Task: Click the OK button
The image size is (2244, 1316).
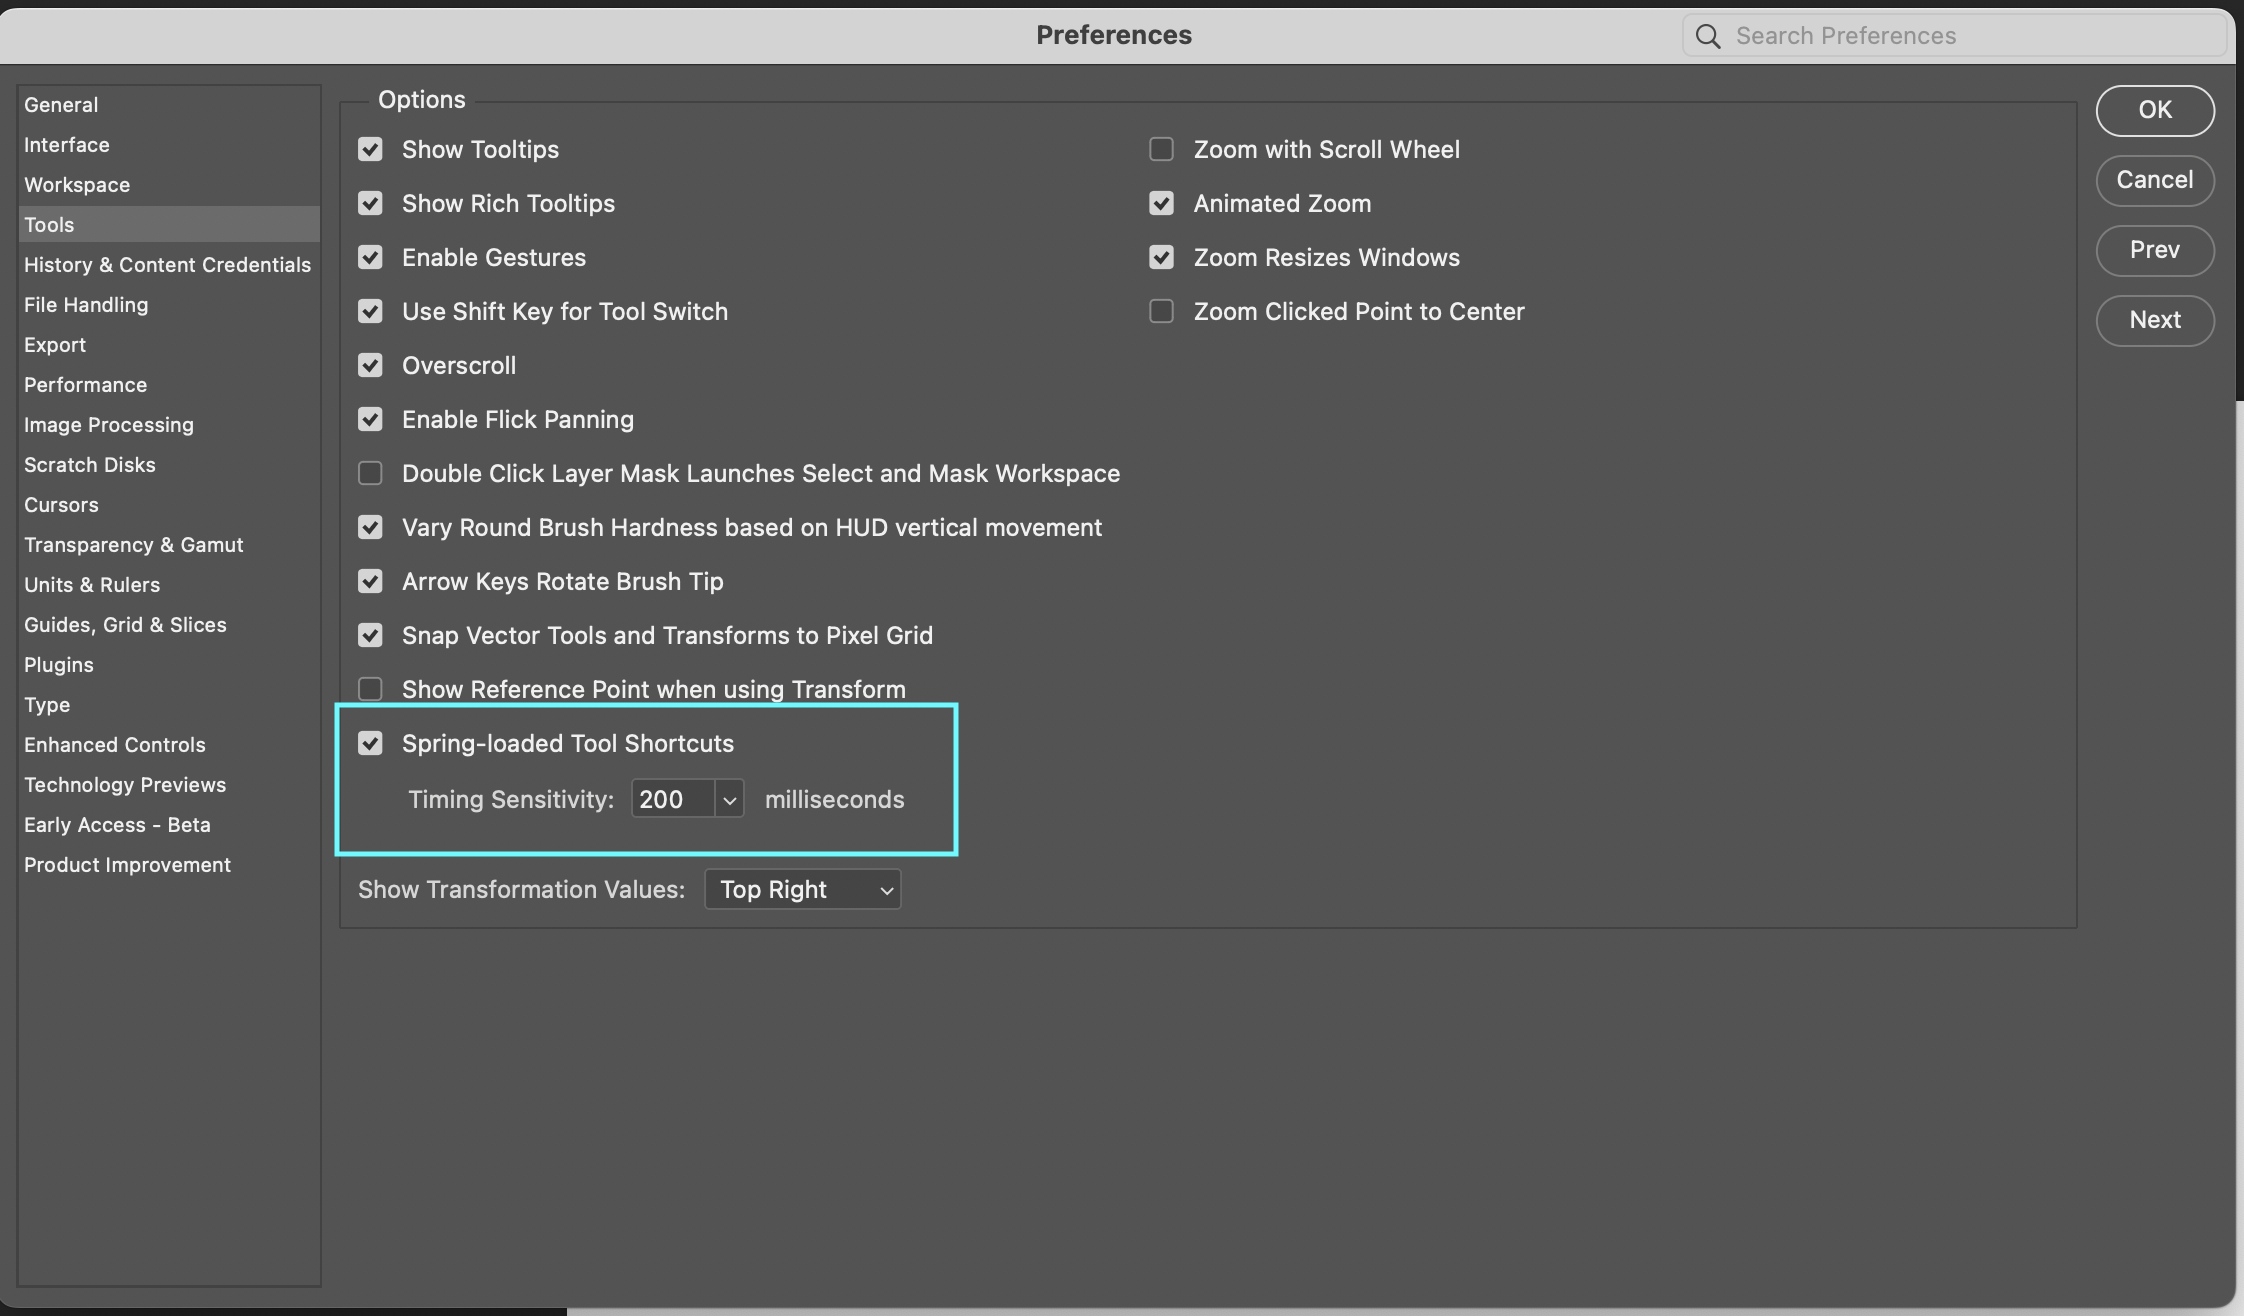Action: [x=2154, y=110]
